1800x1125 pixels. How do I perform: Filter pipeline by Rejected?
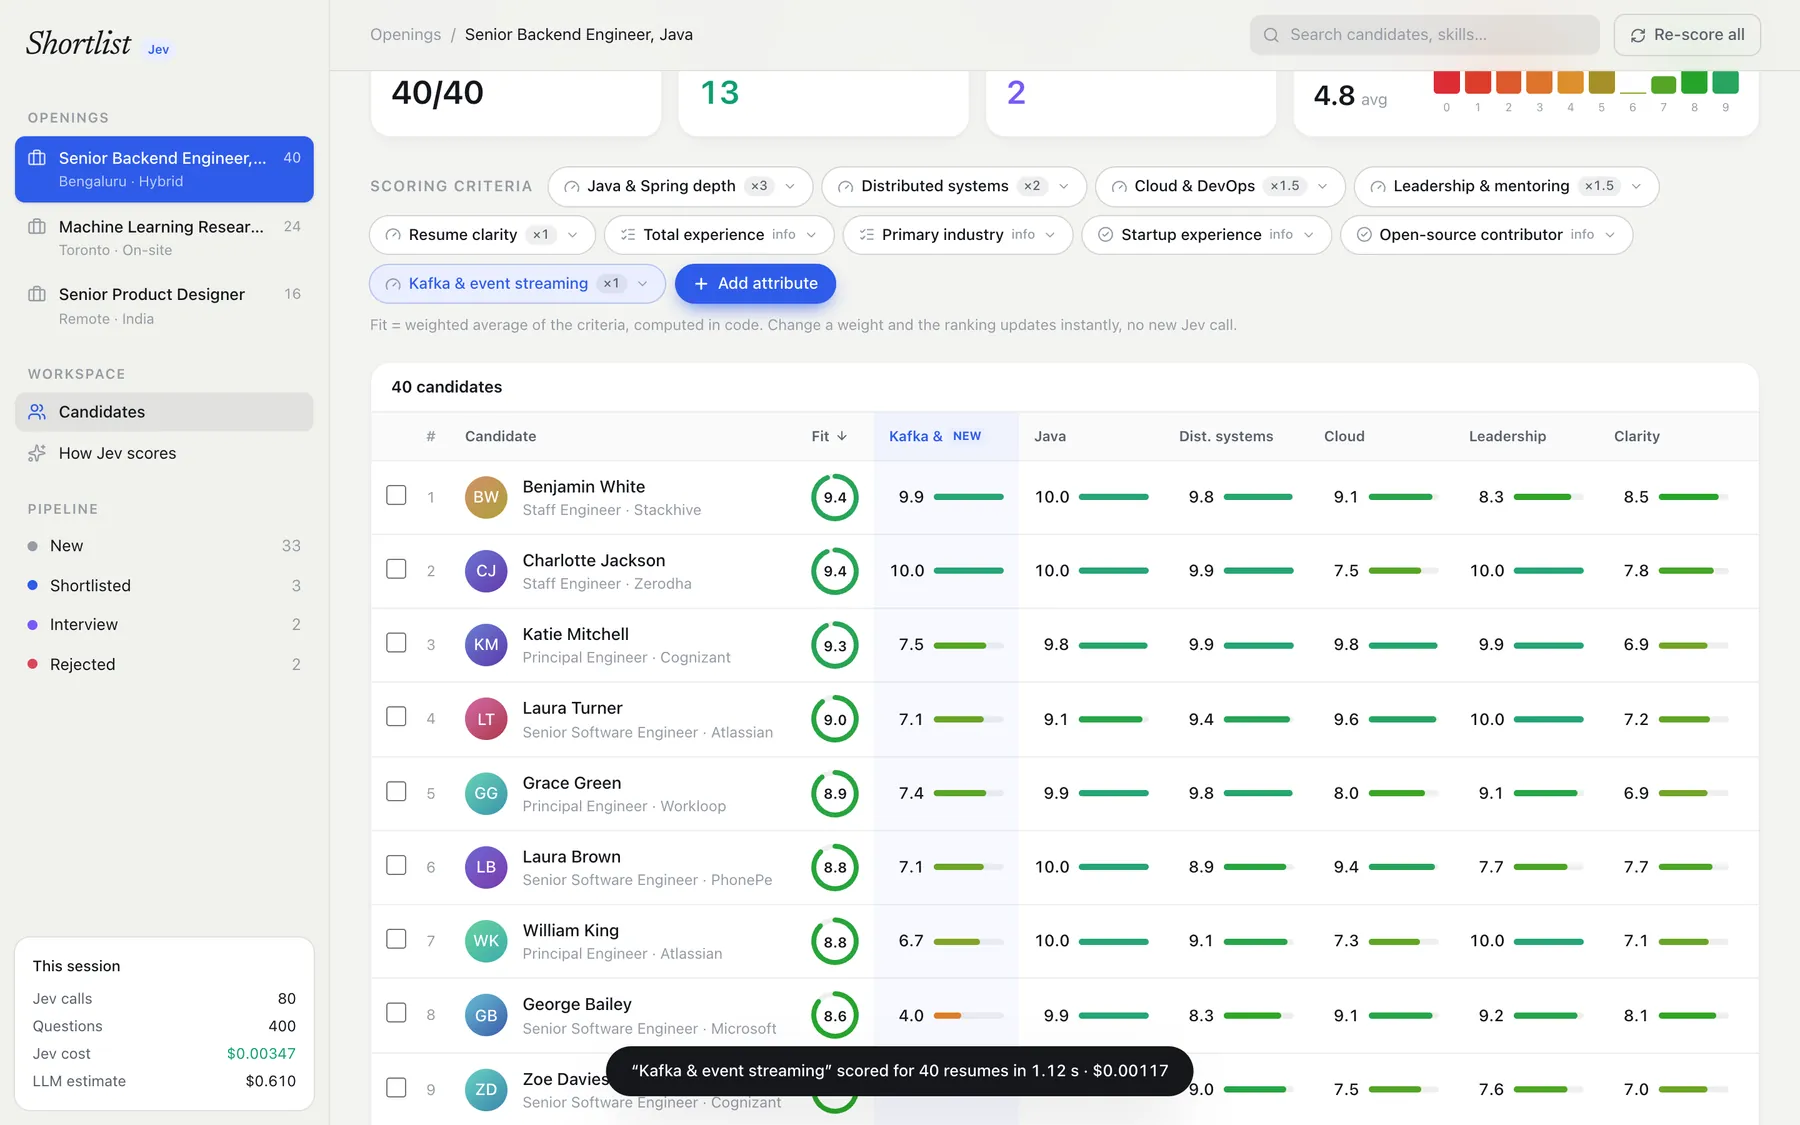click(164, 664)
